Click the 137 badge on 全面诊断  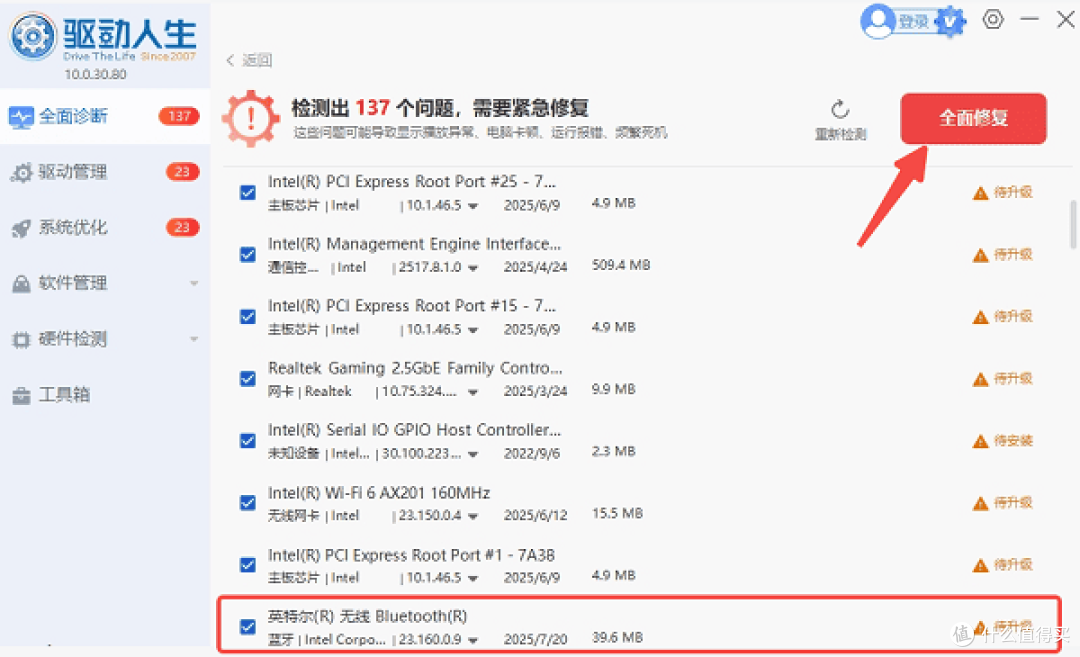click(x=179, y=116)
